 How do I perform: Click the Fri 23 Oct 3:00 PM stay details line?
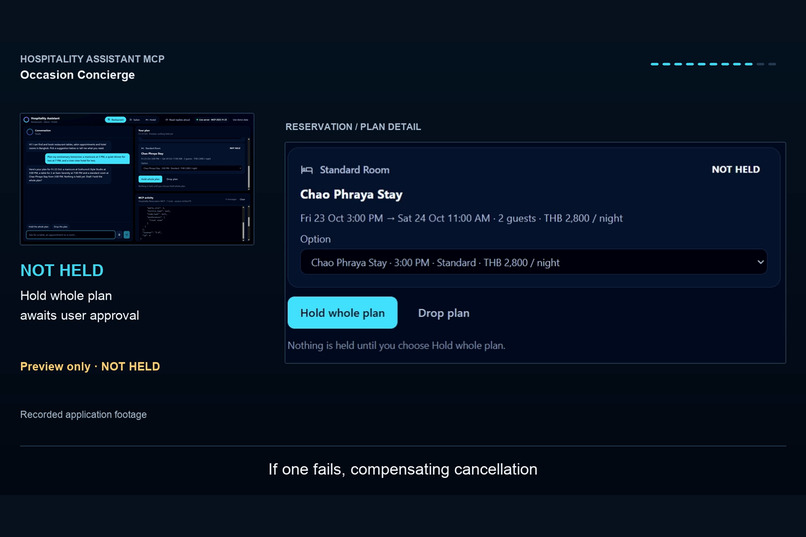[461, 218]
